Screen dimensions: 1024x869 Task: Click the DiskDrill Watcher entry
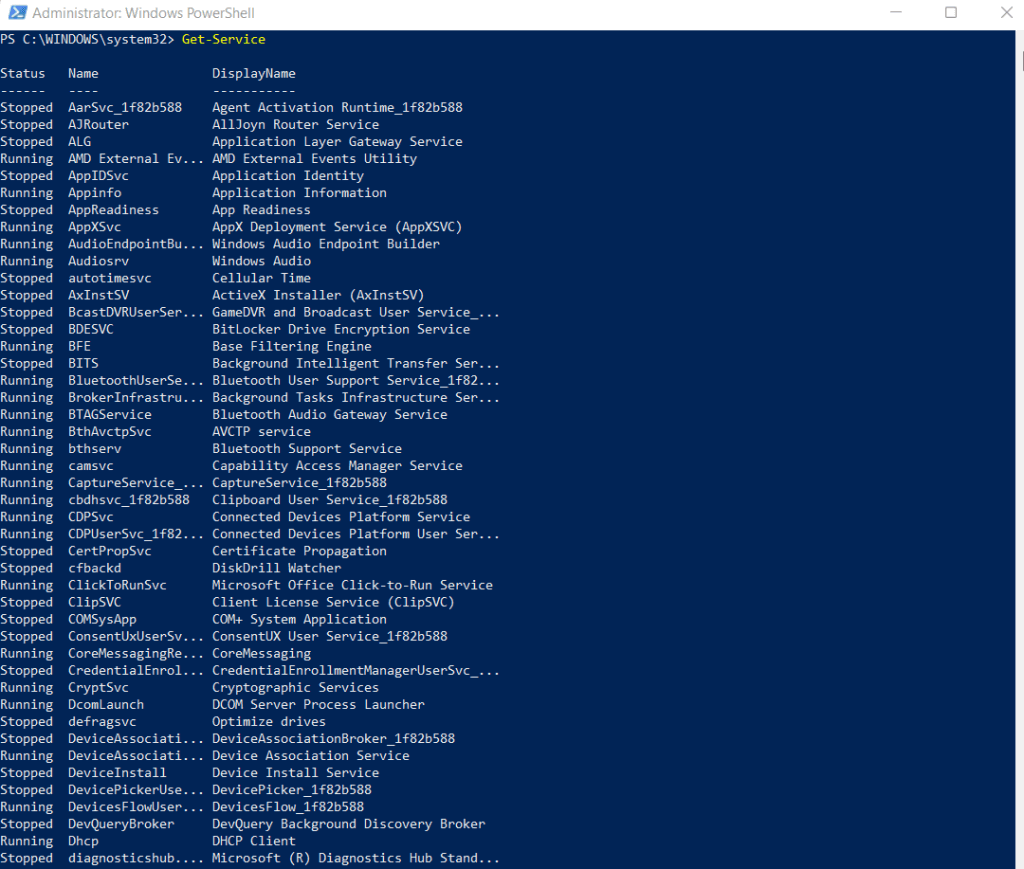276,568
